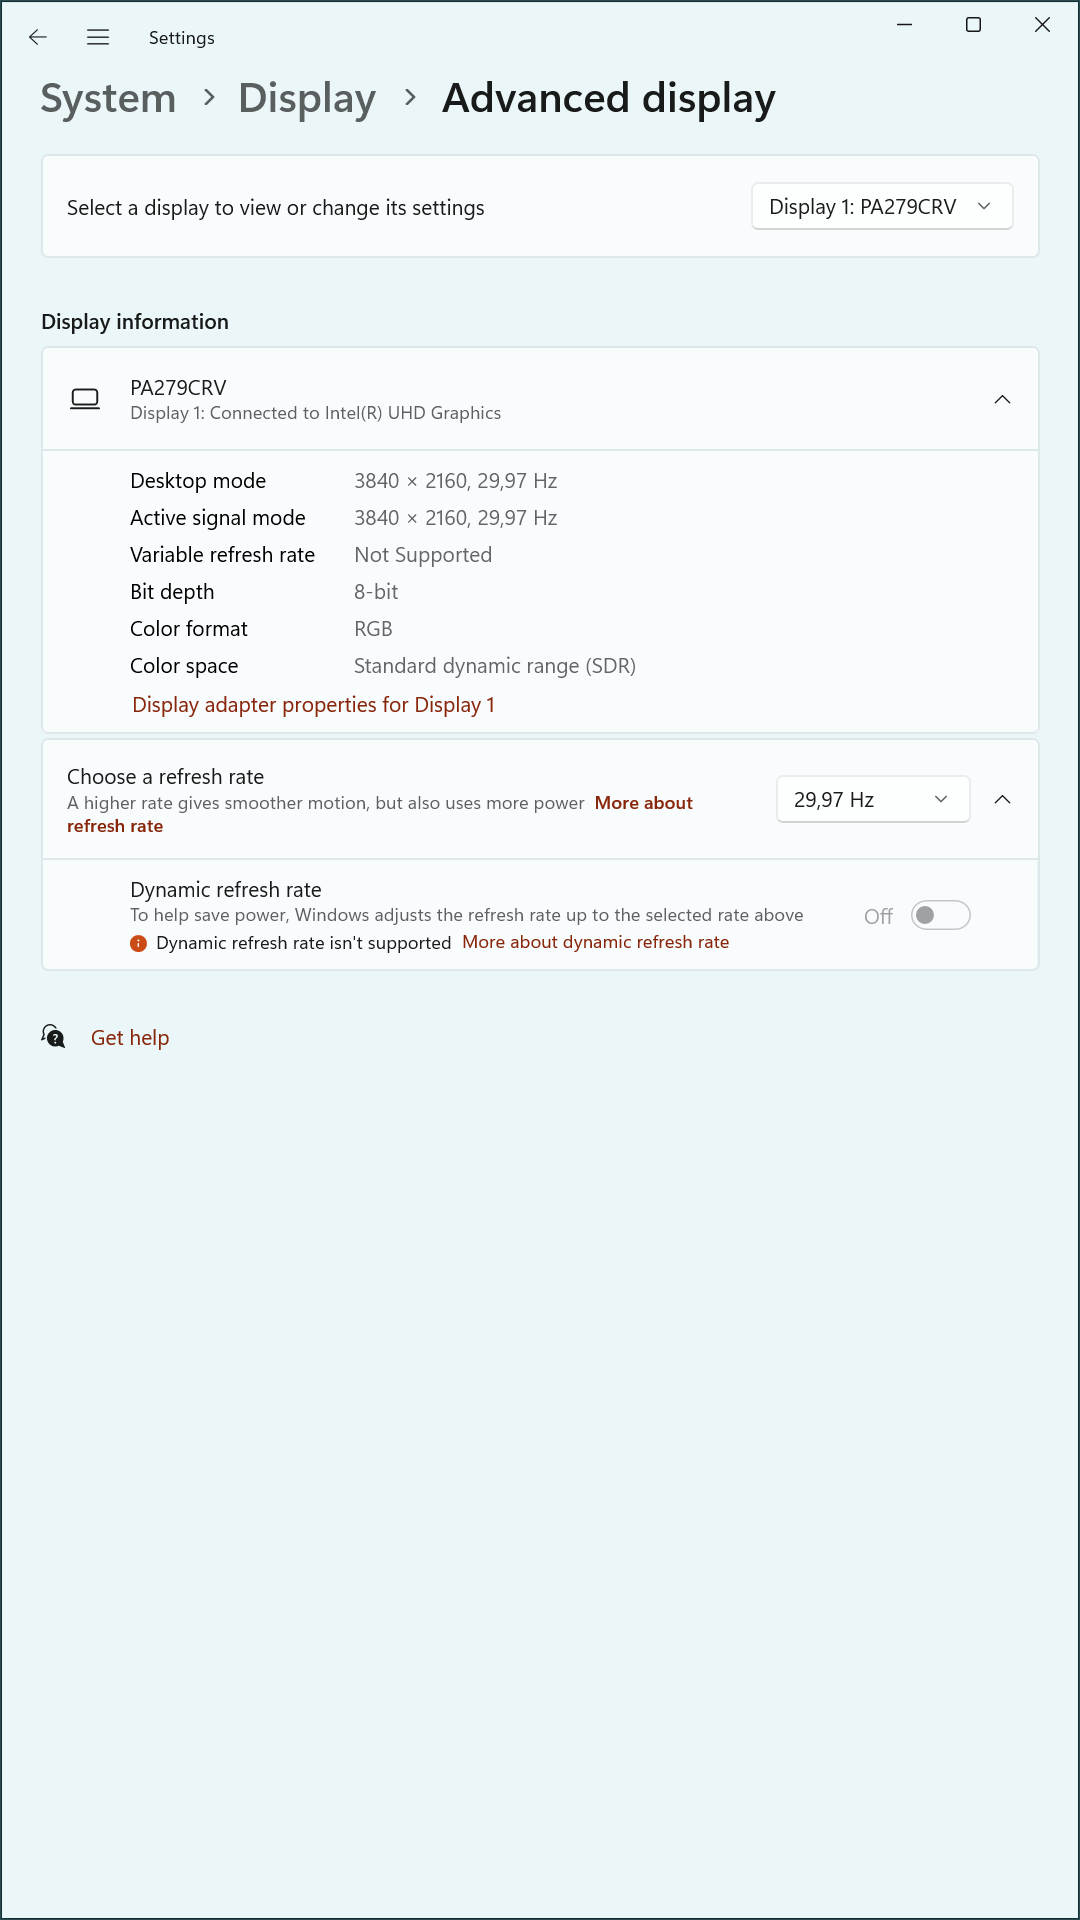The image size is (1080, 1920).
Task: Click the laptop monitor icon for PA279CRV
Action: click(85, 399)
